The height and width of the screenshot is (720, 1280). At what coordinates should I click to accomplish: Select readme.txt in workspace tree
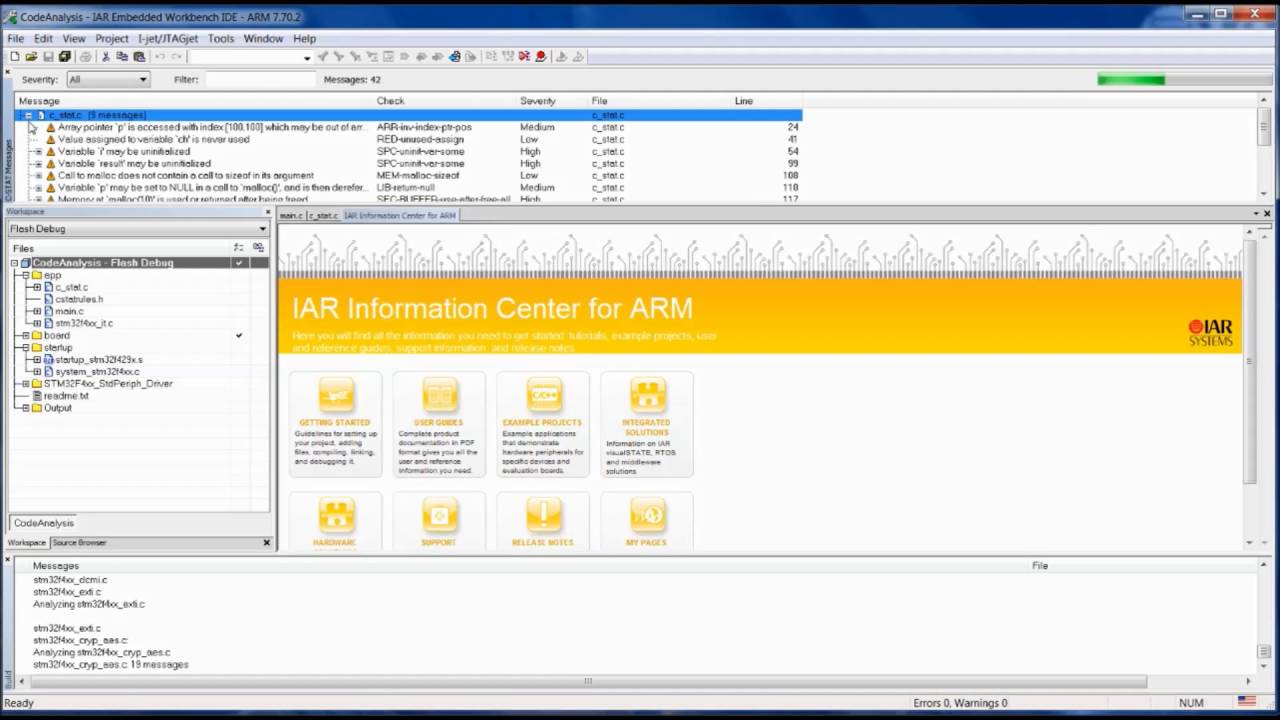[x=66, y=395]
